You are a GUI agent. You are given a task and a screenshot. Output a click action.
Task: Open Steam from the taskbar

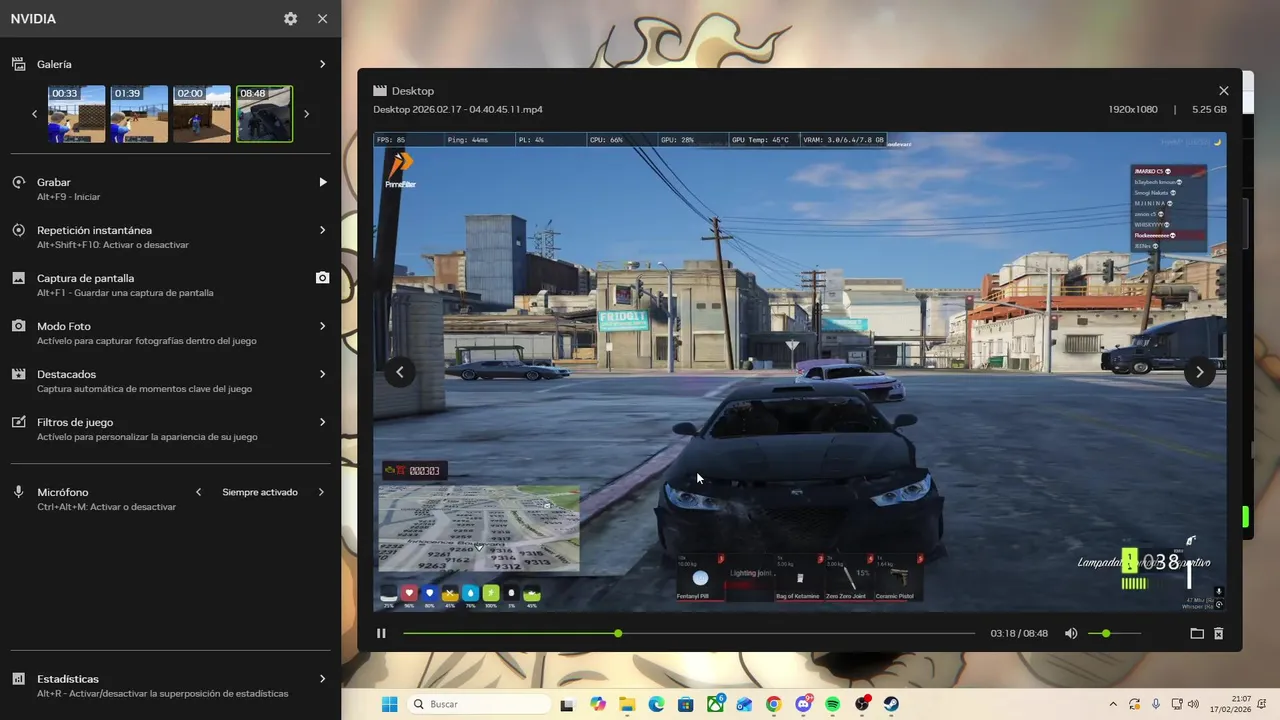pos(891,704)
